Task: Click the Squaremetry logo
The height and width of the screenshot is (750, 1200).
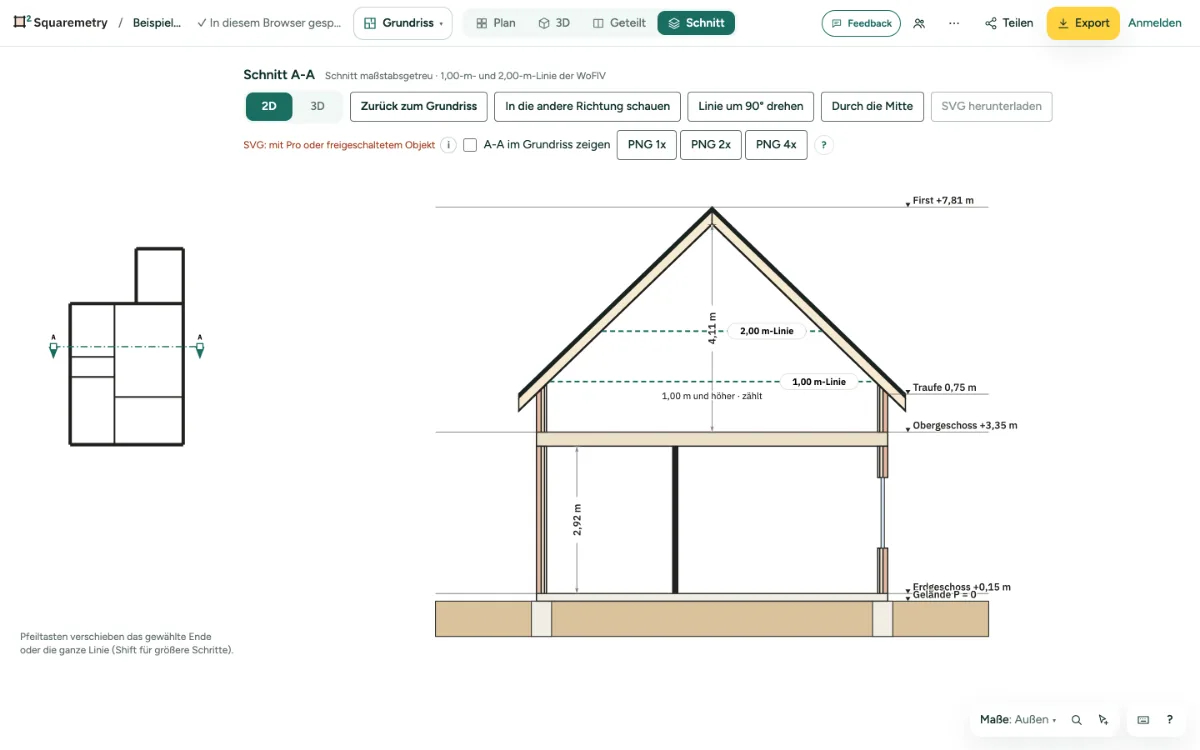Action: (60, 23)
